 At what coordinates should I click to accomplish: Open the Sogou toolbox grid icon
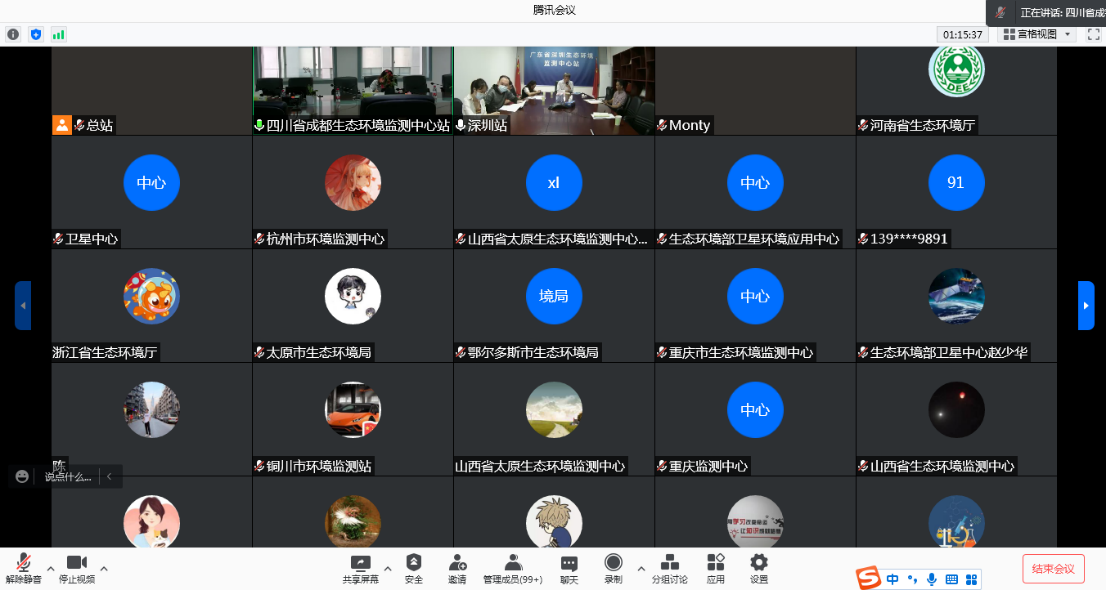(971, 579)
